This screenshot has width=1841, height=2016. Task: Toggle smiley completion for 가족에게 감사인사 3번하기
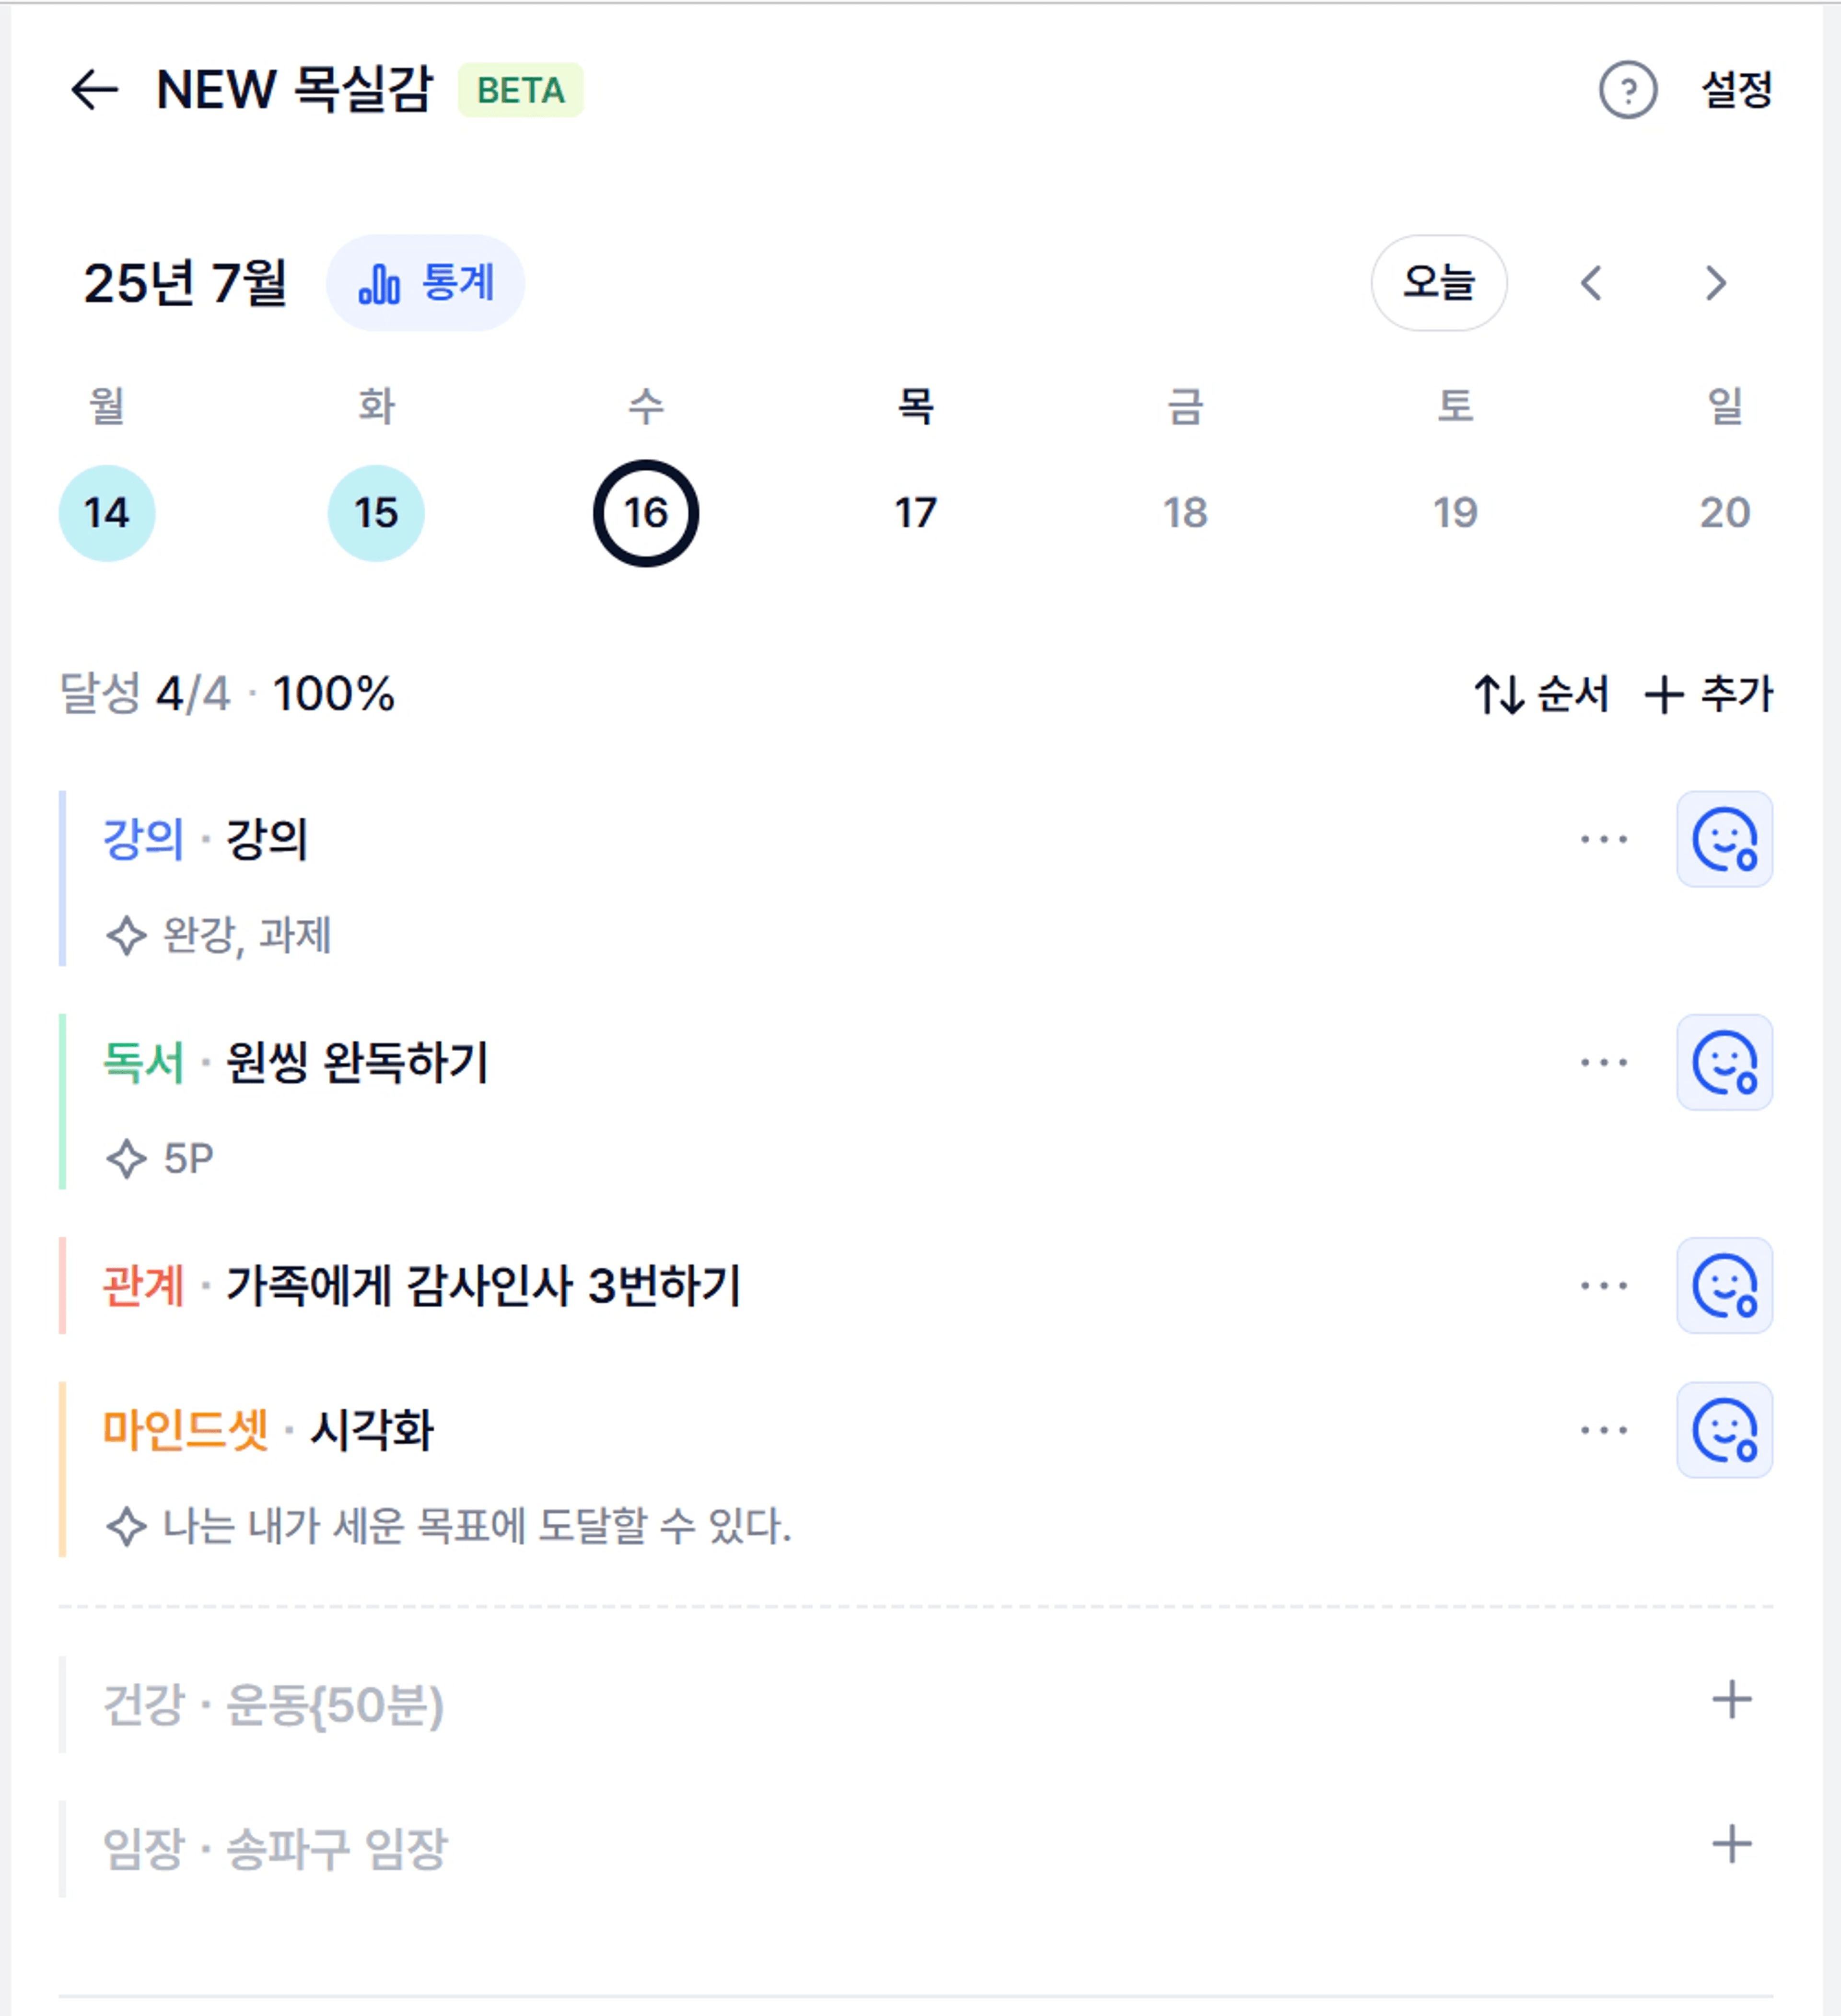[1724, 1285]
